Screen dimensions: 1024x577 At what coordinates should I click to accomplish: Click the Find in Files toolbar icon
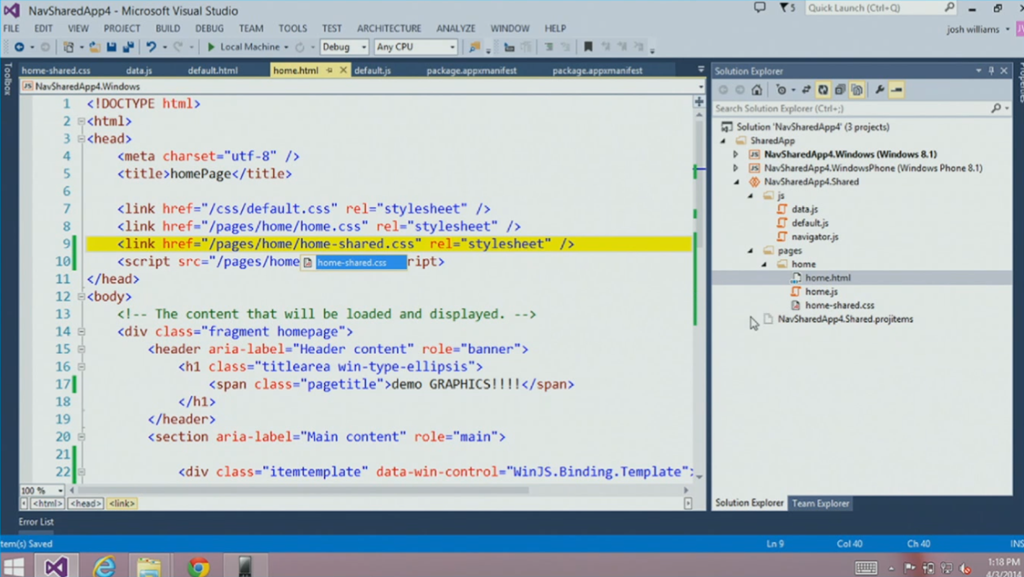475,47
